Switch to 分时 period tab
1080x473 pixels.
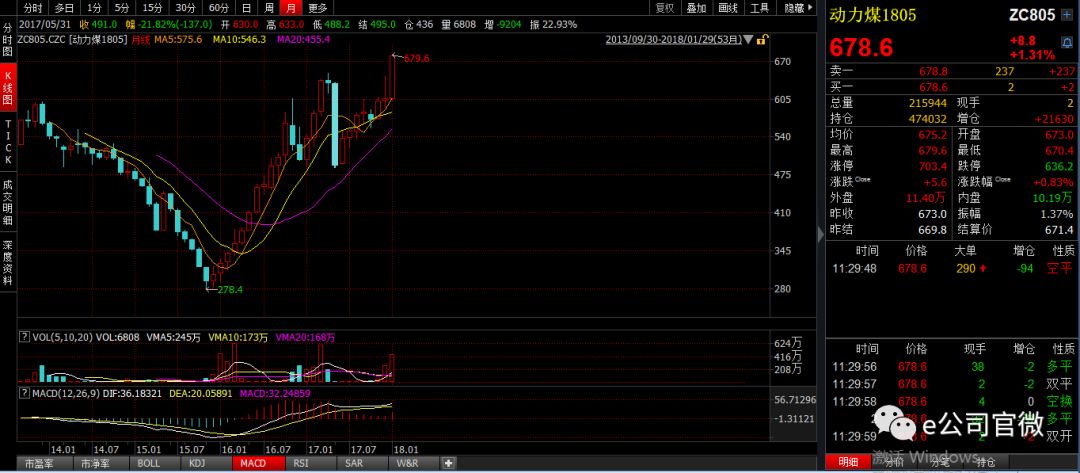[32, 8]
